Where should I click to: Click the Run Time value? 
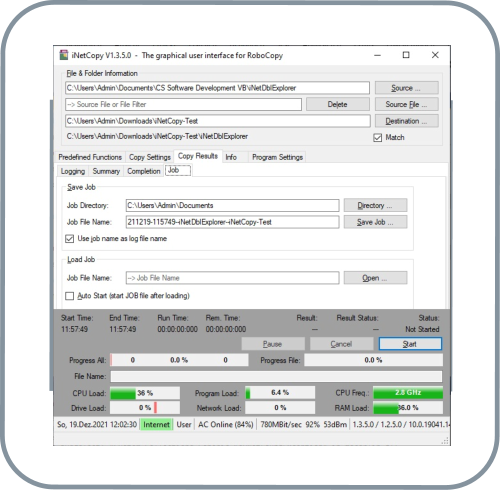(177, 329)
